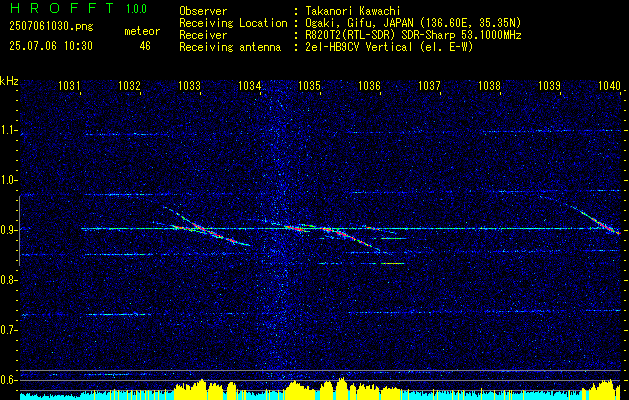Image resolution: width=629 pixels, height=400 pixels.
Task: Click the R820T2(RTL-SDR) receiver description
Action: click(412, 35)
